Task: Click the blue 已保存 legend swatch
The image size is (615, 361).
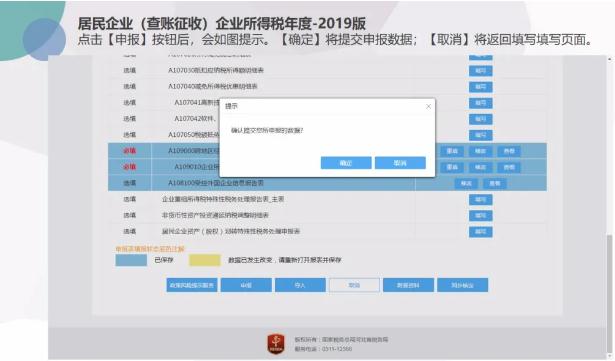Action: 131,260
